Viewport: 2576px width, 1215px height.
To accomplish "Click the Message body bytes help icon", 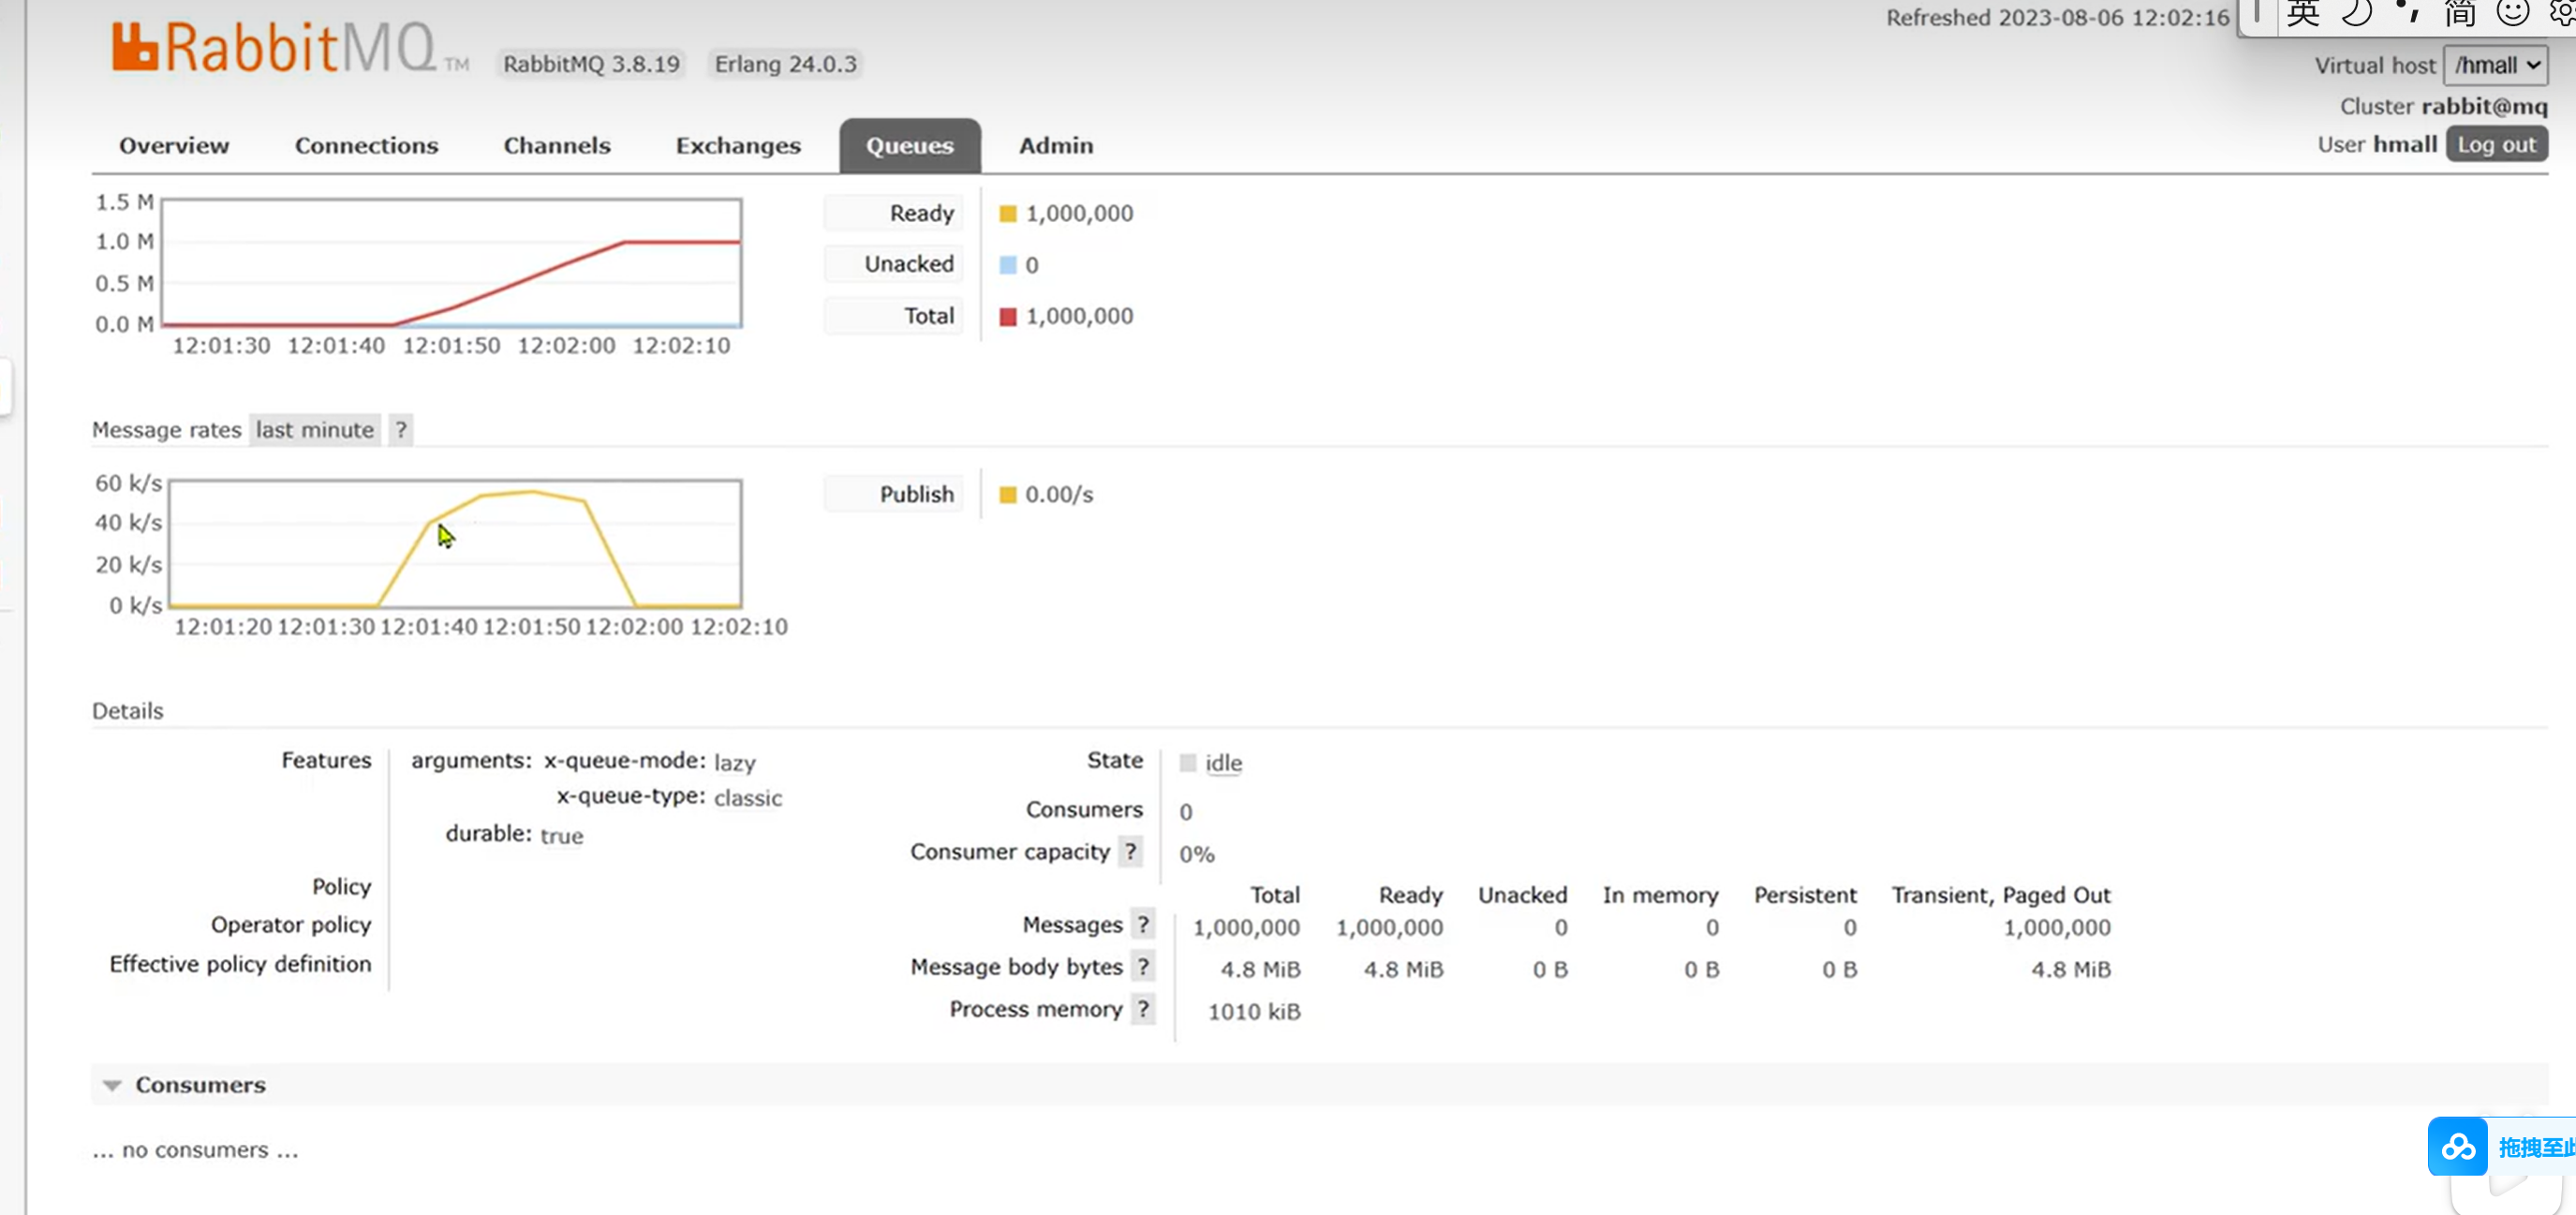I will coord(1143,967).
